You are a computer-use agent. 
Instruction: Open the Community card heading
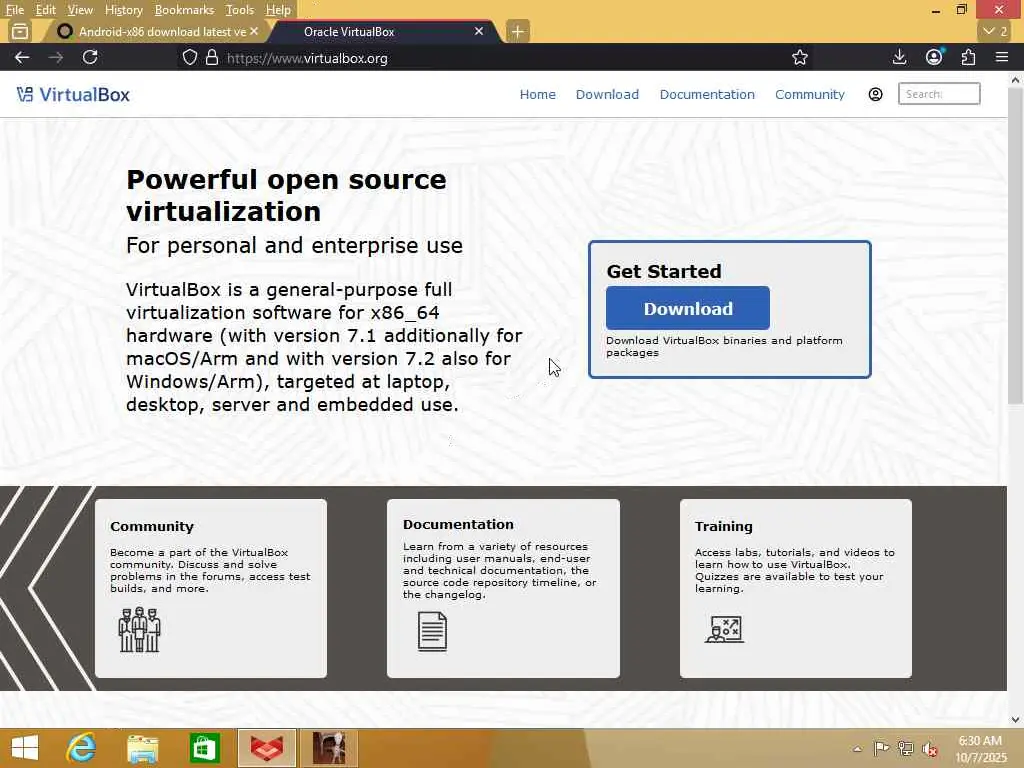[x=152, y=526]
